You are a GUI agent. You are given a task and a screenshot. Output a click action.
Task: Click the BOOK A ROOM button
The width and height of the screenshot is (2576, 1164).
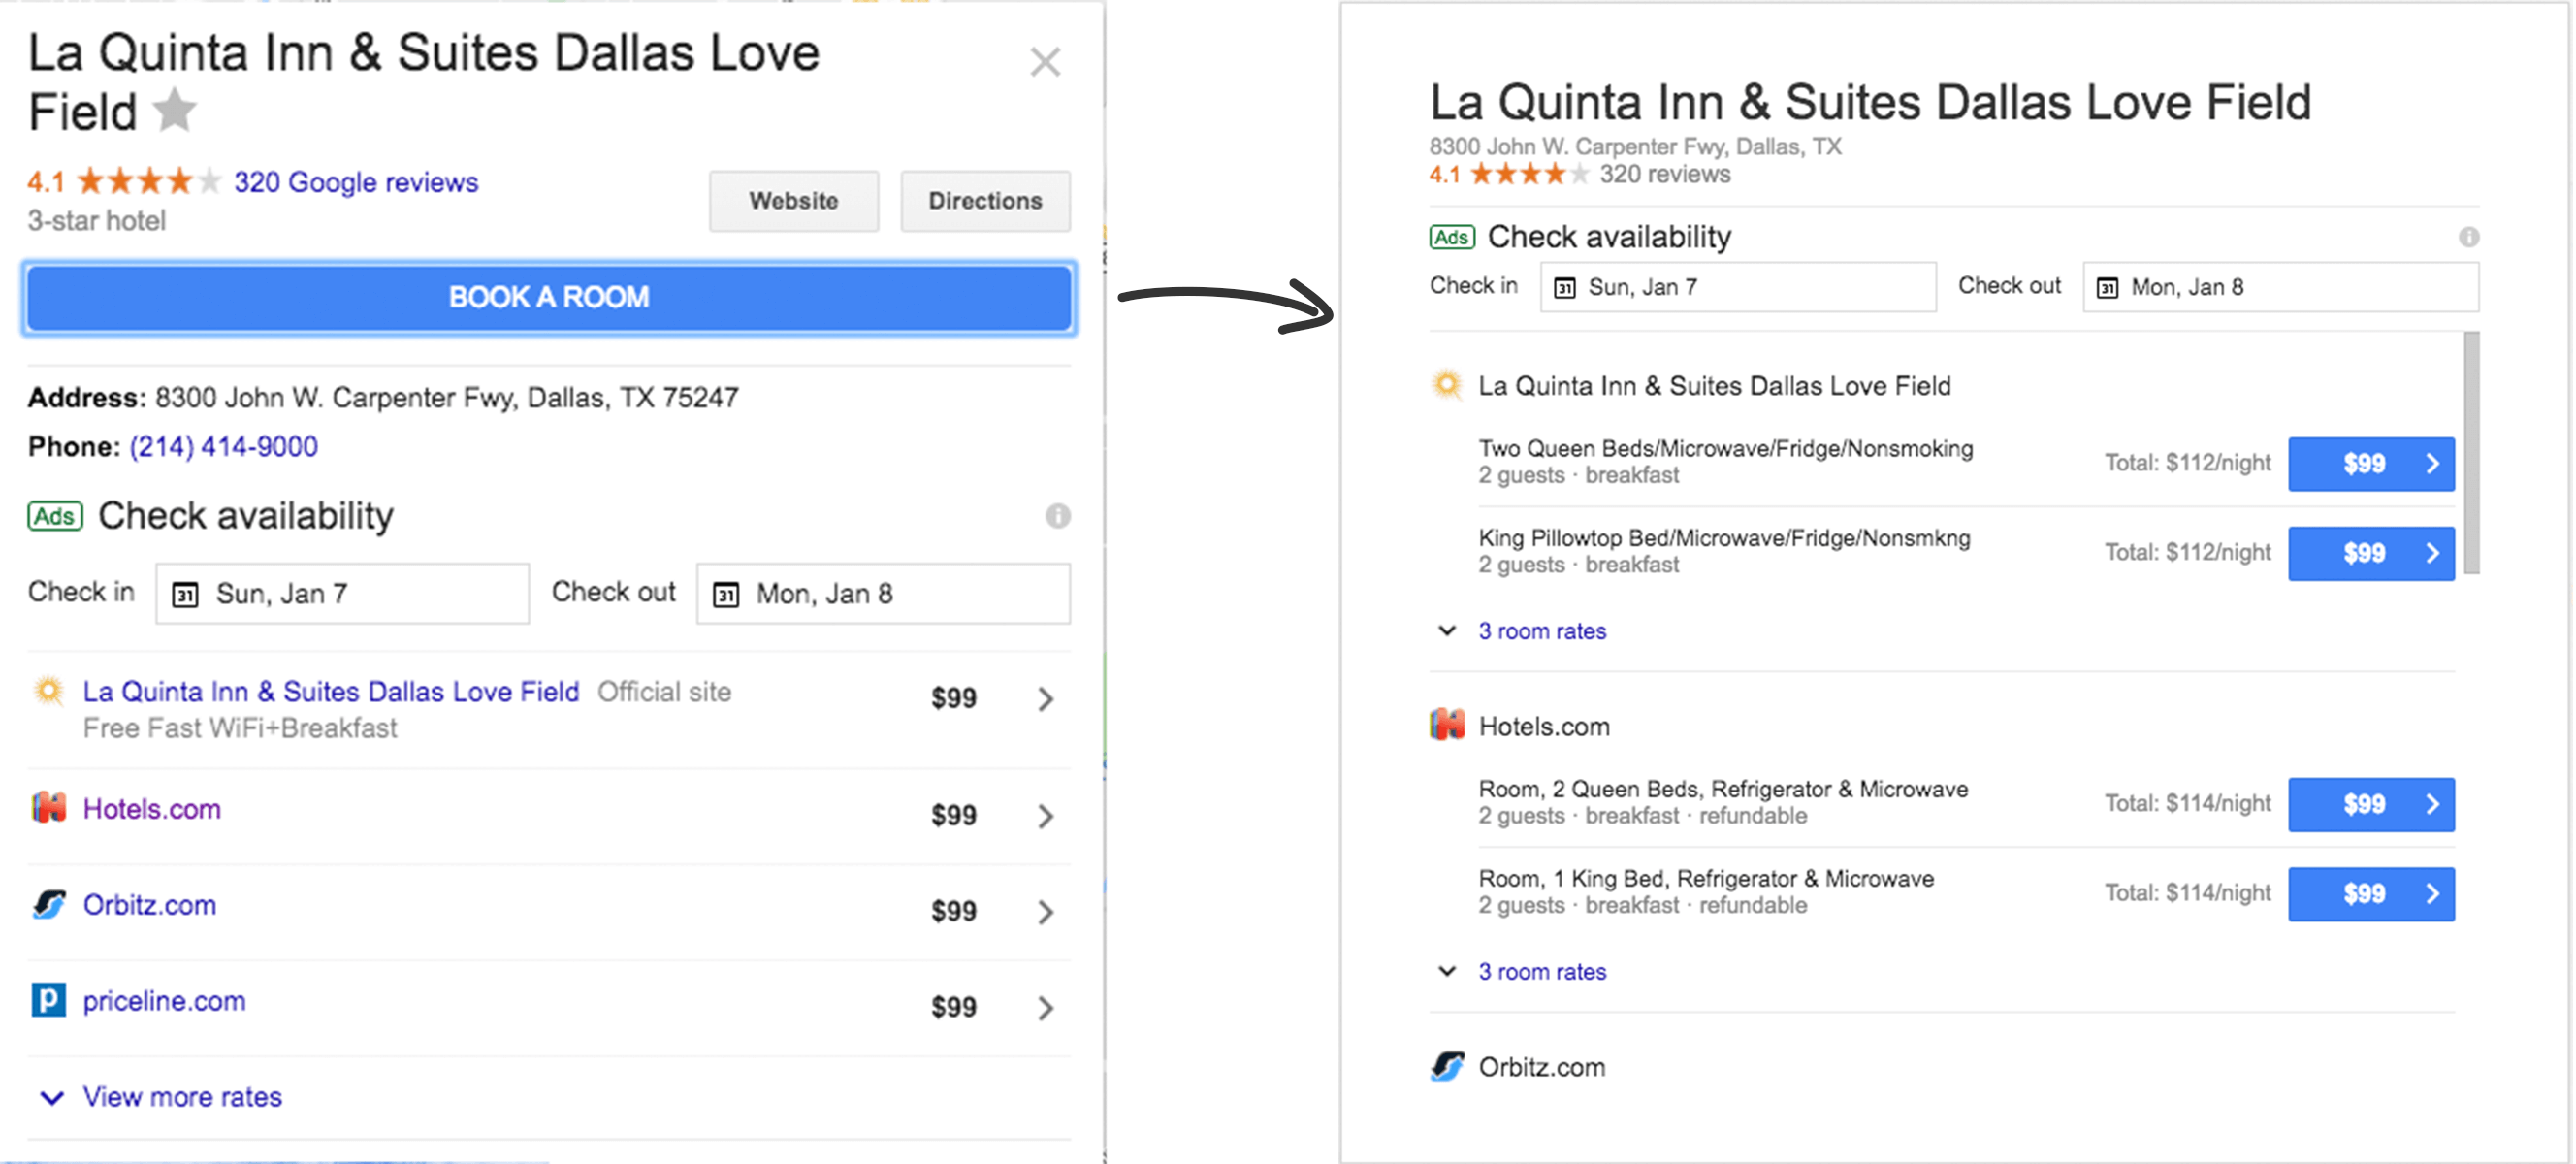pos(549,298)
